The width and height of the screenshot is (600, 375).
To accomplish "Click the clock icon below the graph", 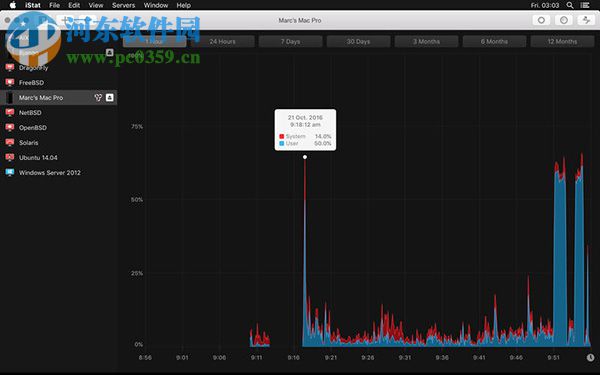I will click(590, 357).
